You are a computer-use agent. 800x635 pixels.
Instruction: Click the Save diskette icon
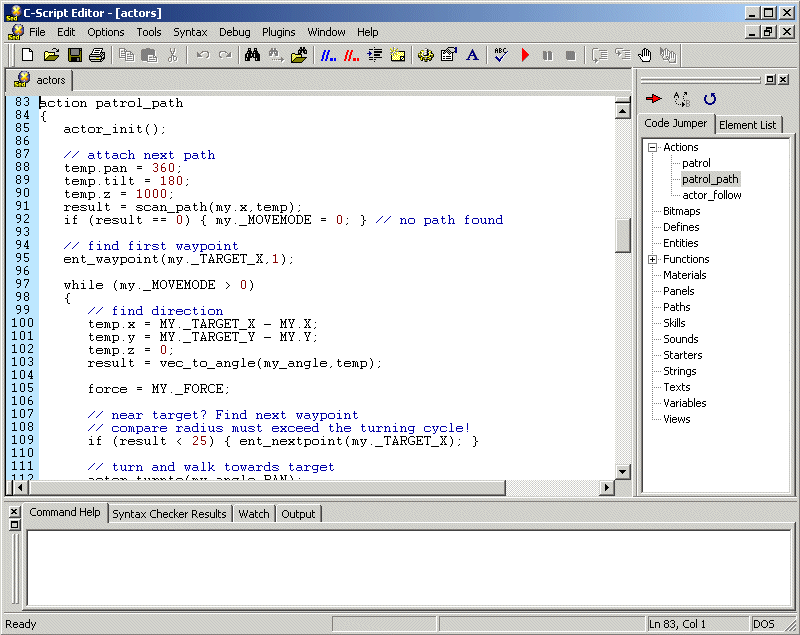74,55
